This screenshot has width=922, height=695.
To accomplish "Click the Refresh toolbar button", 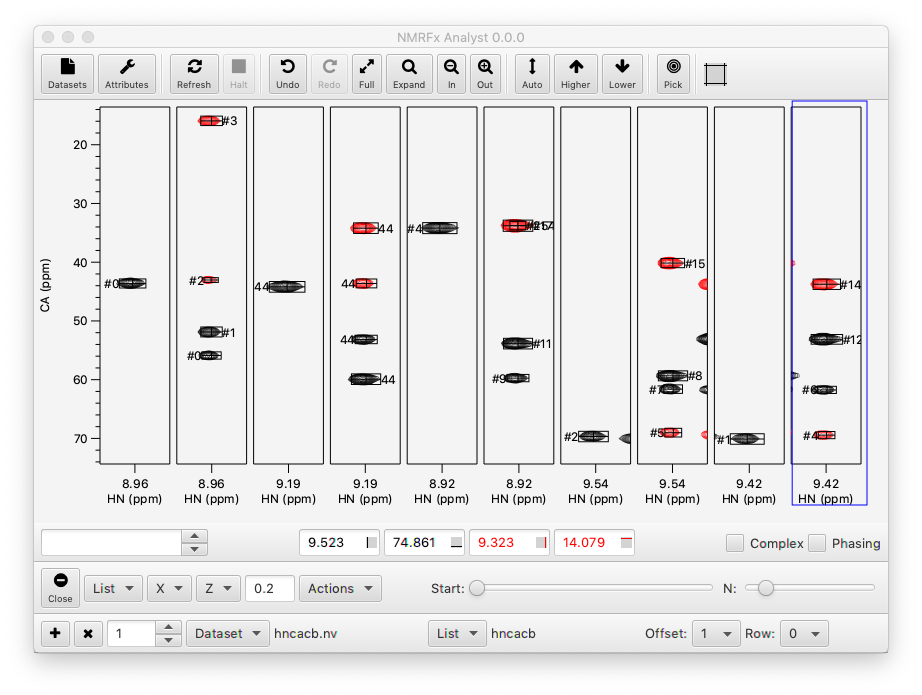I will coord(194,73).
